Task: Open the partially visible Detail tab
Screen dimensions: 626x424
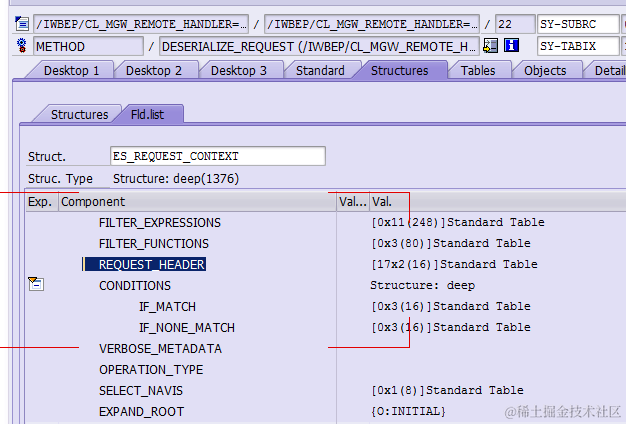Action: click(x=607, y=71)
